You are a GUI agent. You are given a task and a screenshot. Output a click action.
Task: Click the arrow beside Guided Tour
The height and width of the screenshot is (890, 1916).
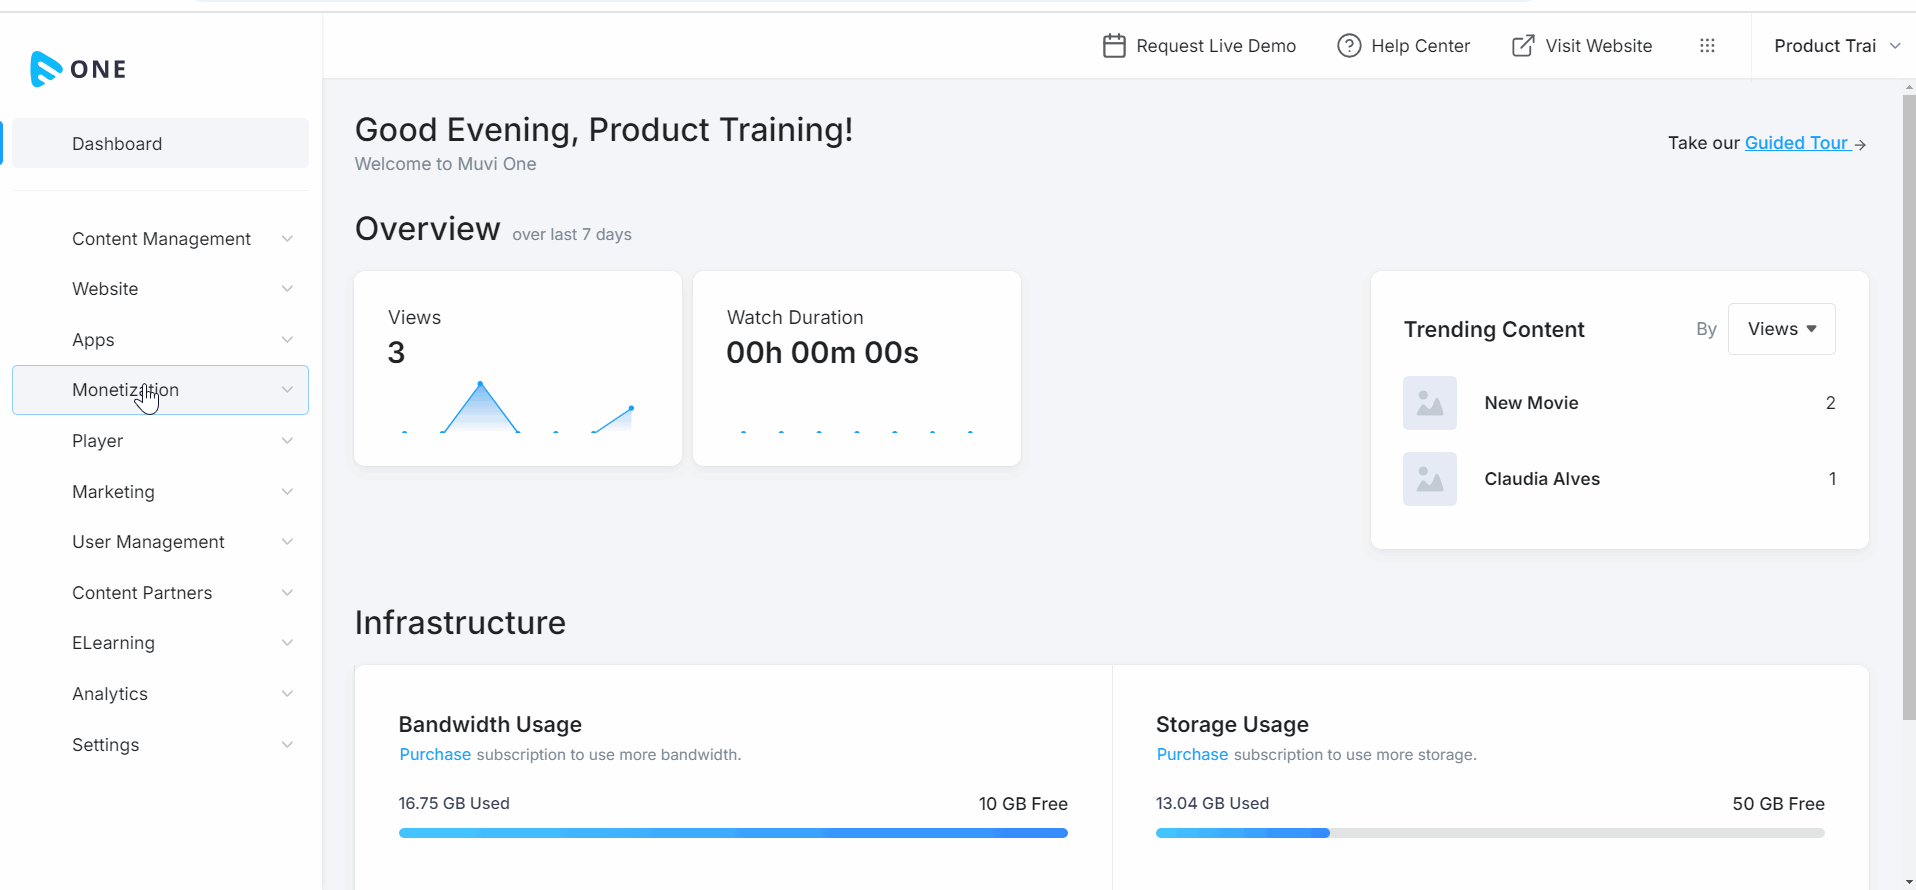(x=1860, y=145)
